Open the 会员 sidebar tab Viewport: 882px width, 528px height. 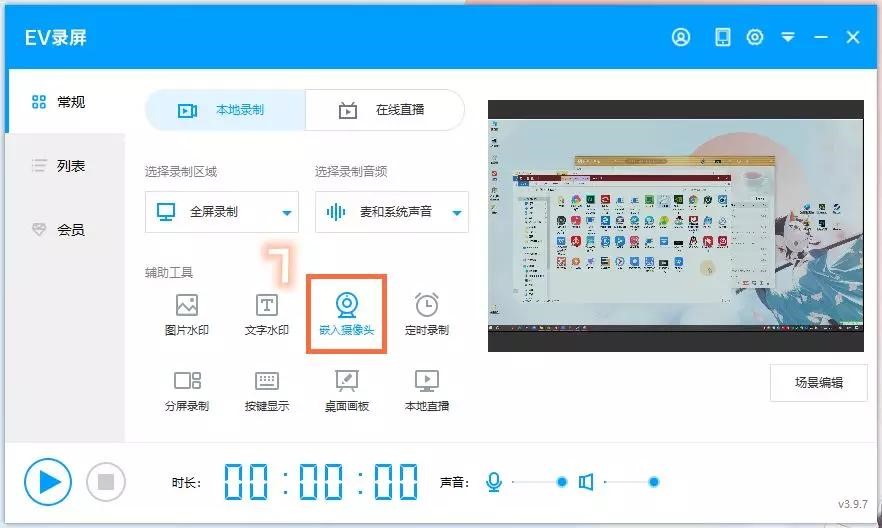[x=65, y=229]
